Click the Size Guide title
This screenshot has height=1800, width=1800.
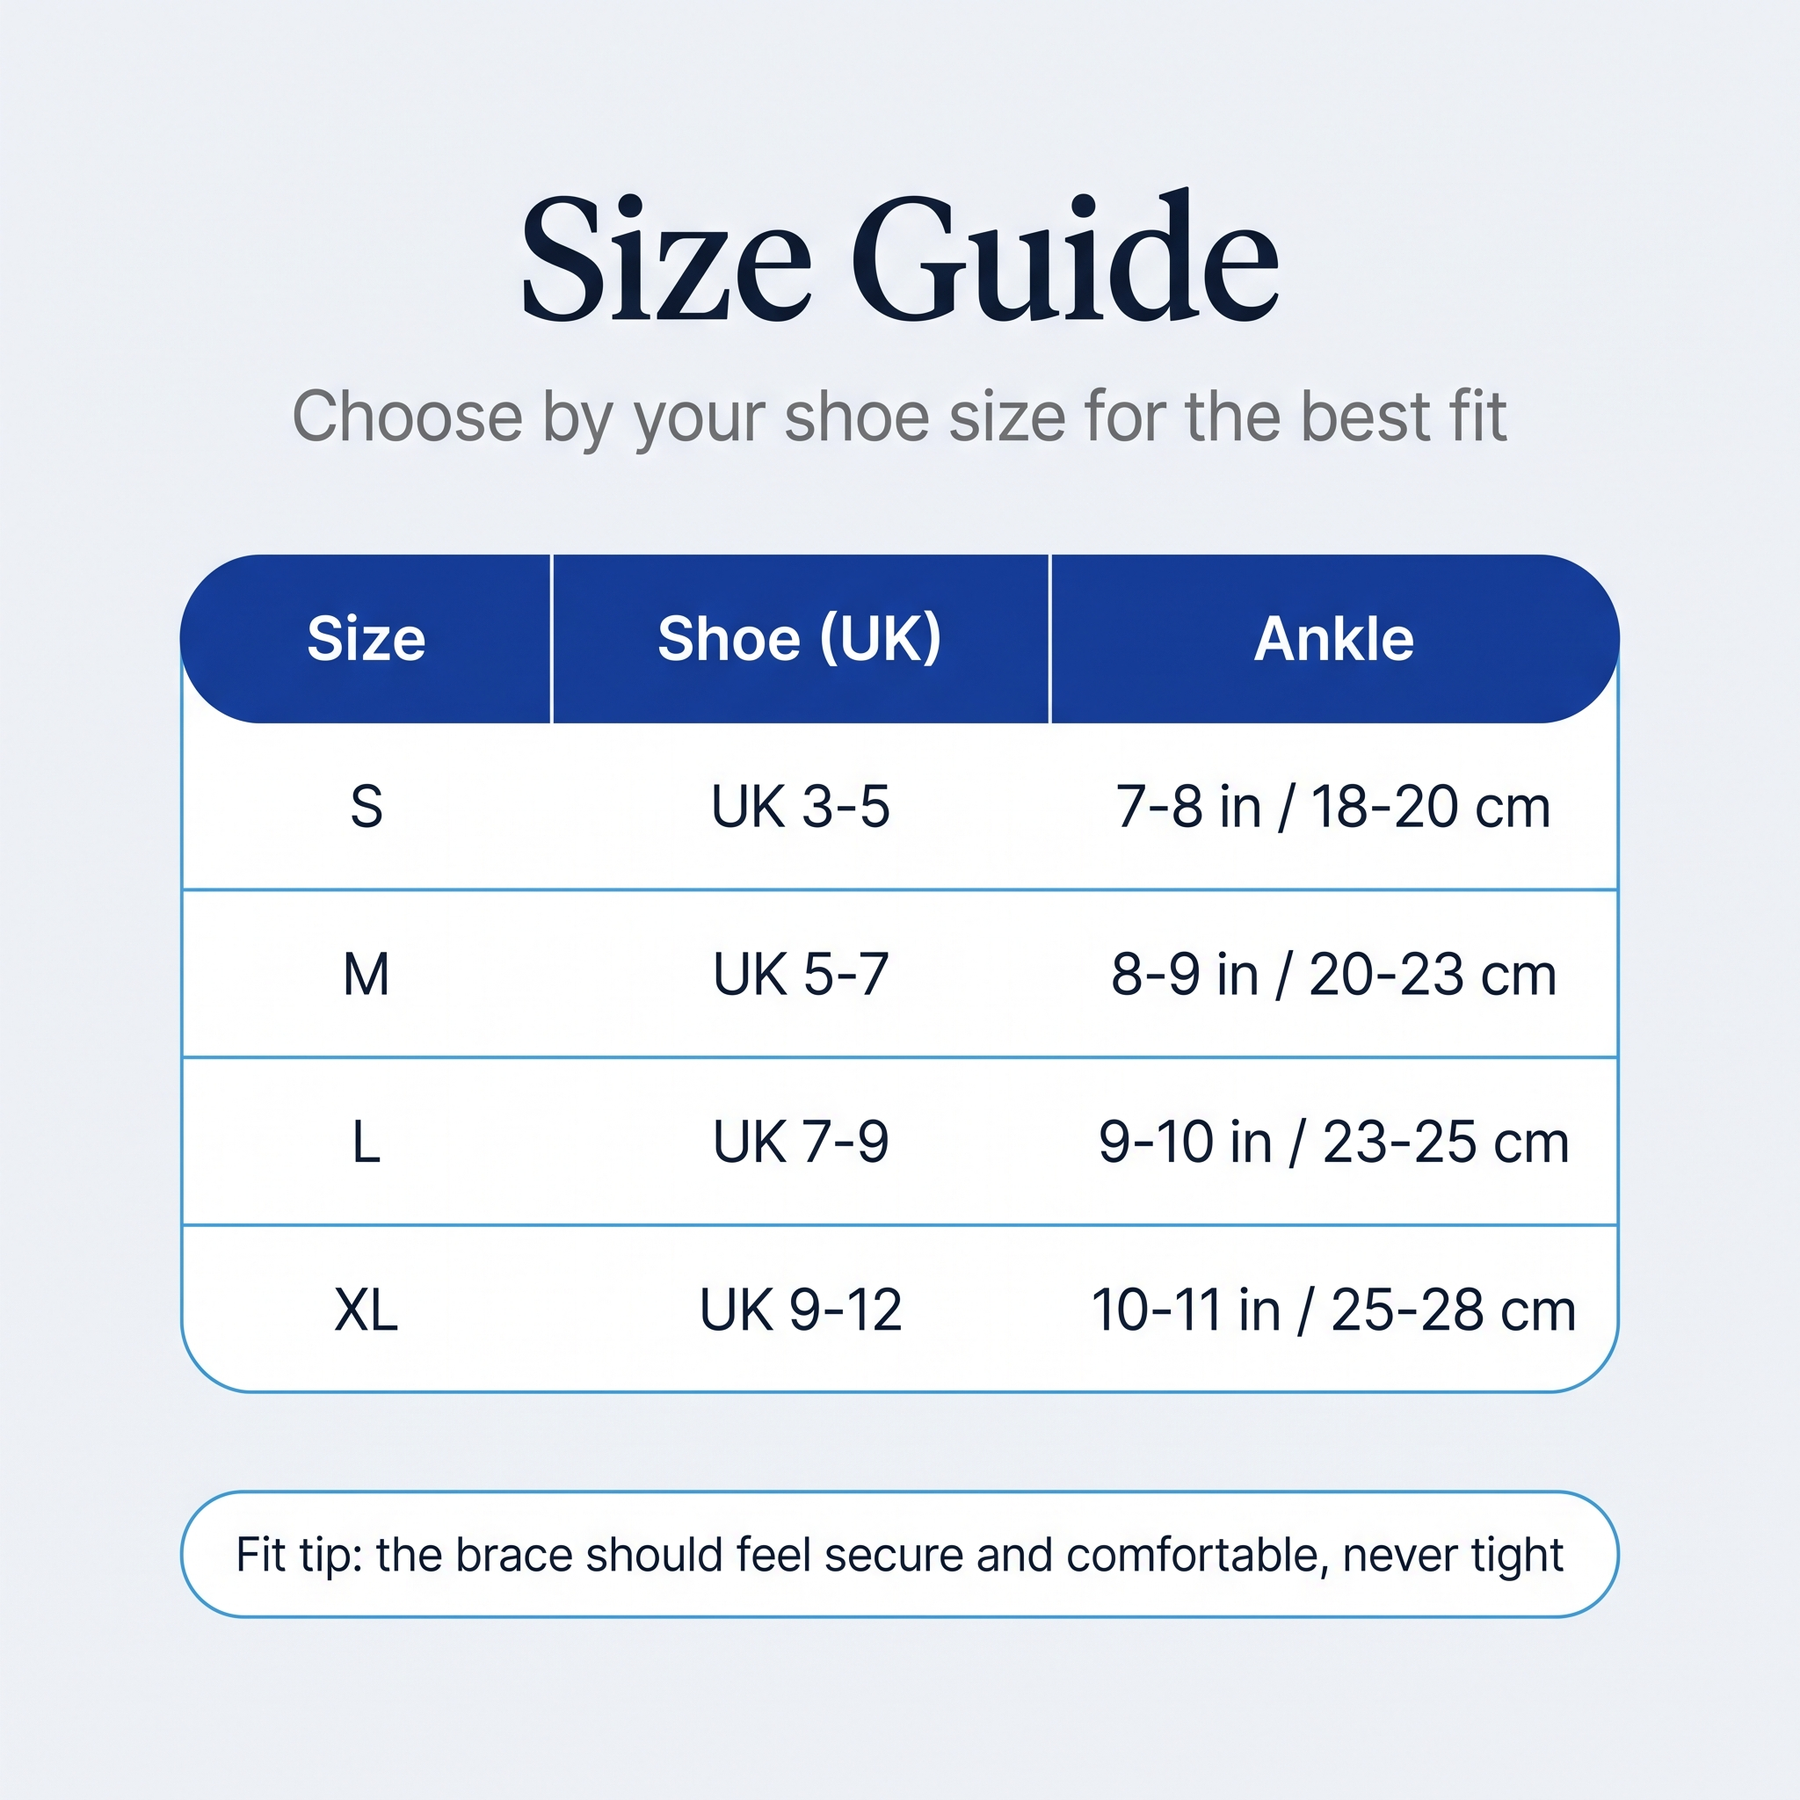(x=899, y=258)
